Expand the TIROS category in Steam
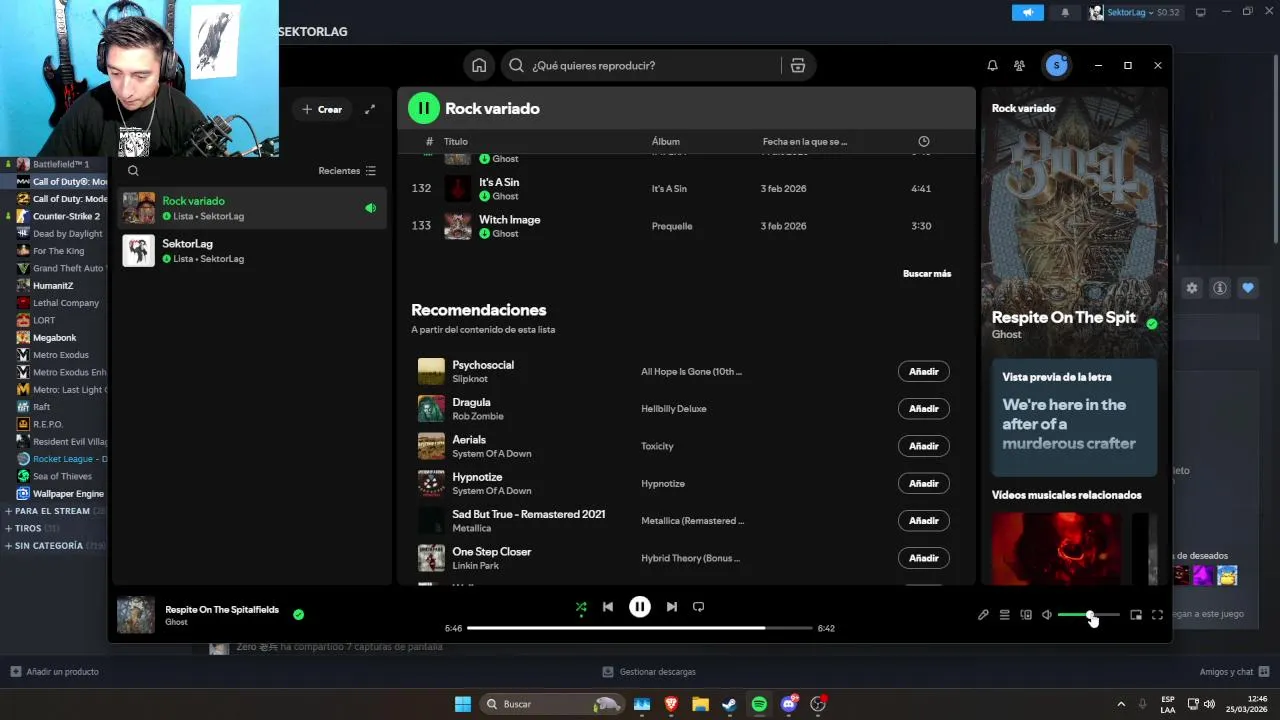The width and height of the screenshot is (1280, 720). tap(33, 528)
